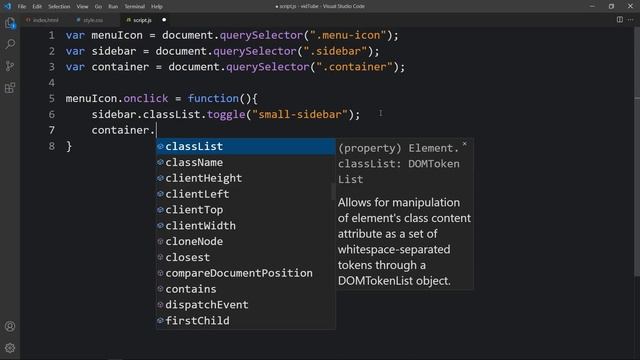Pick dispatchEvent in the suggestion list
The width and height of the screenshot is (640, 360).
245,305
